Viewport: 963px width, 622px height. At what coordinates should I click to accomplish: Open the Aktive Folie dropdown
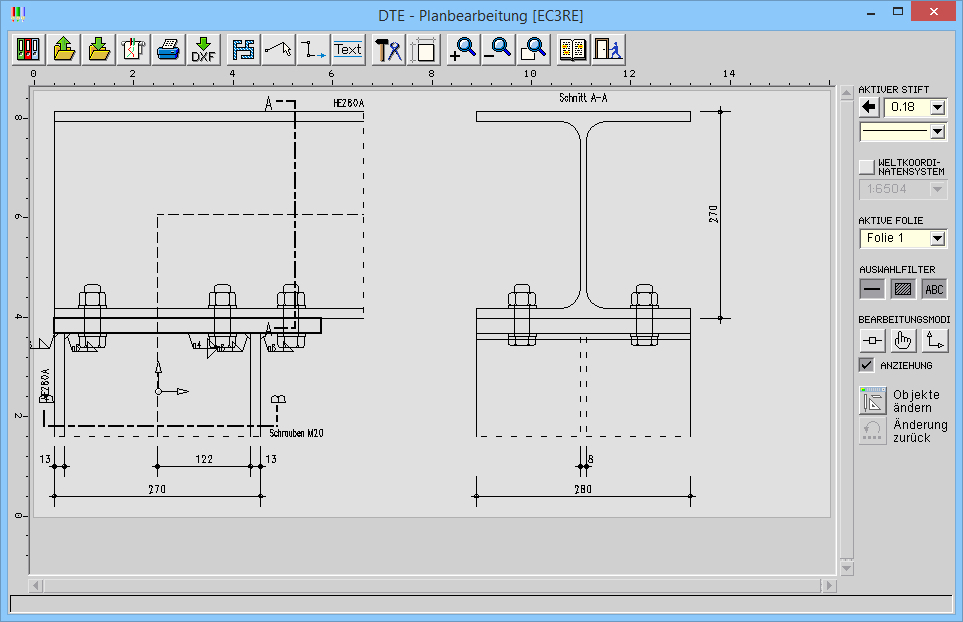click(937, 238)
